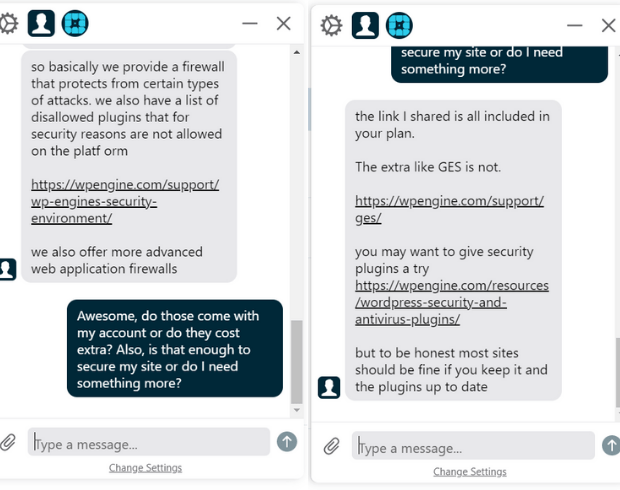Open settings gear in right chat window
This screenshot has width=620, height=490.
[331, 25]
